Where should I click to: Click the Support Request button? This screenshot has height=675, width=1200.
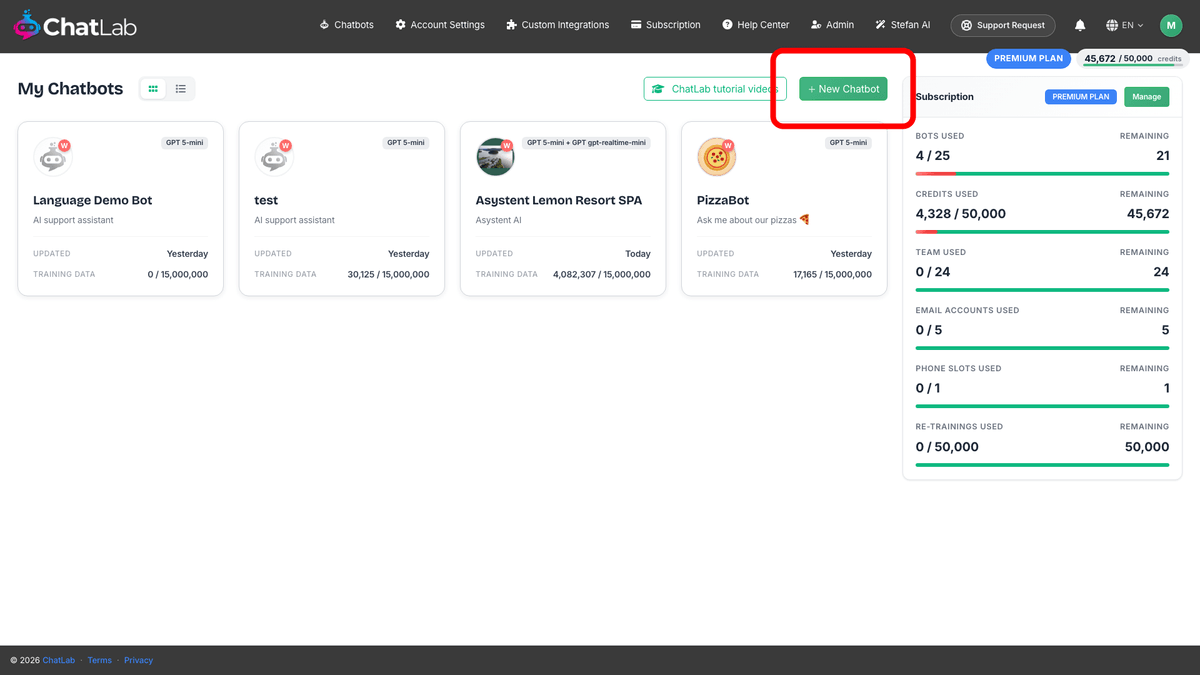pyautogui.click(x=1002, y=25)
